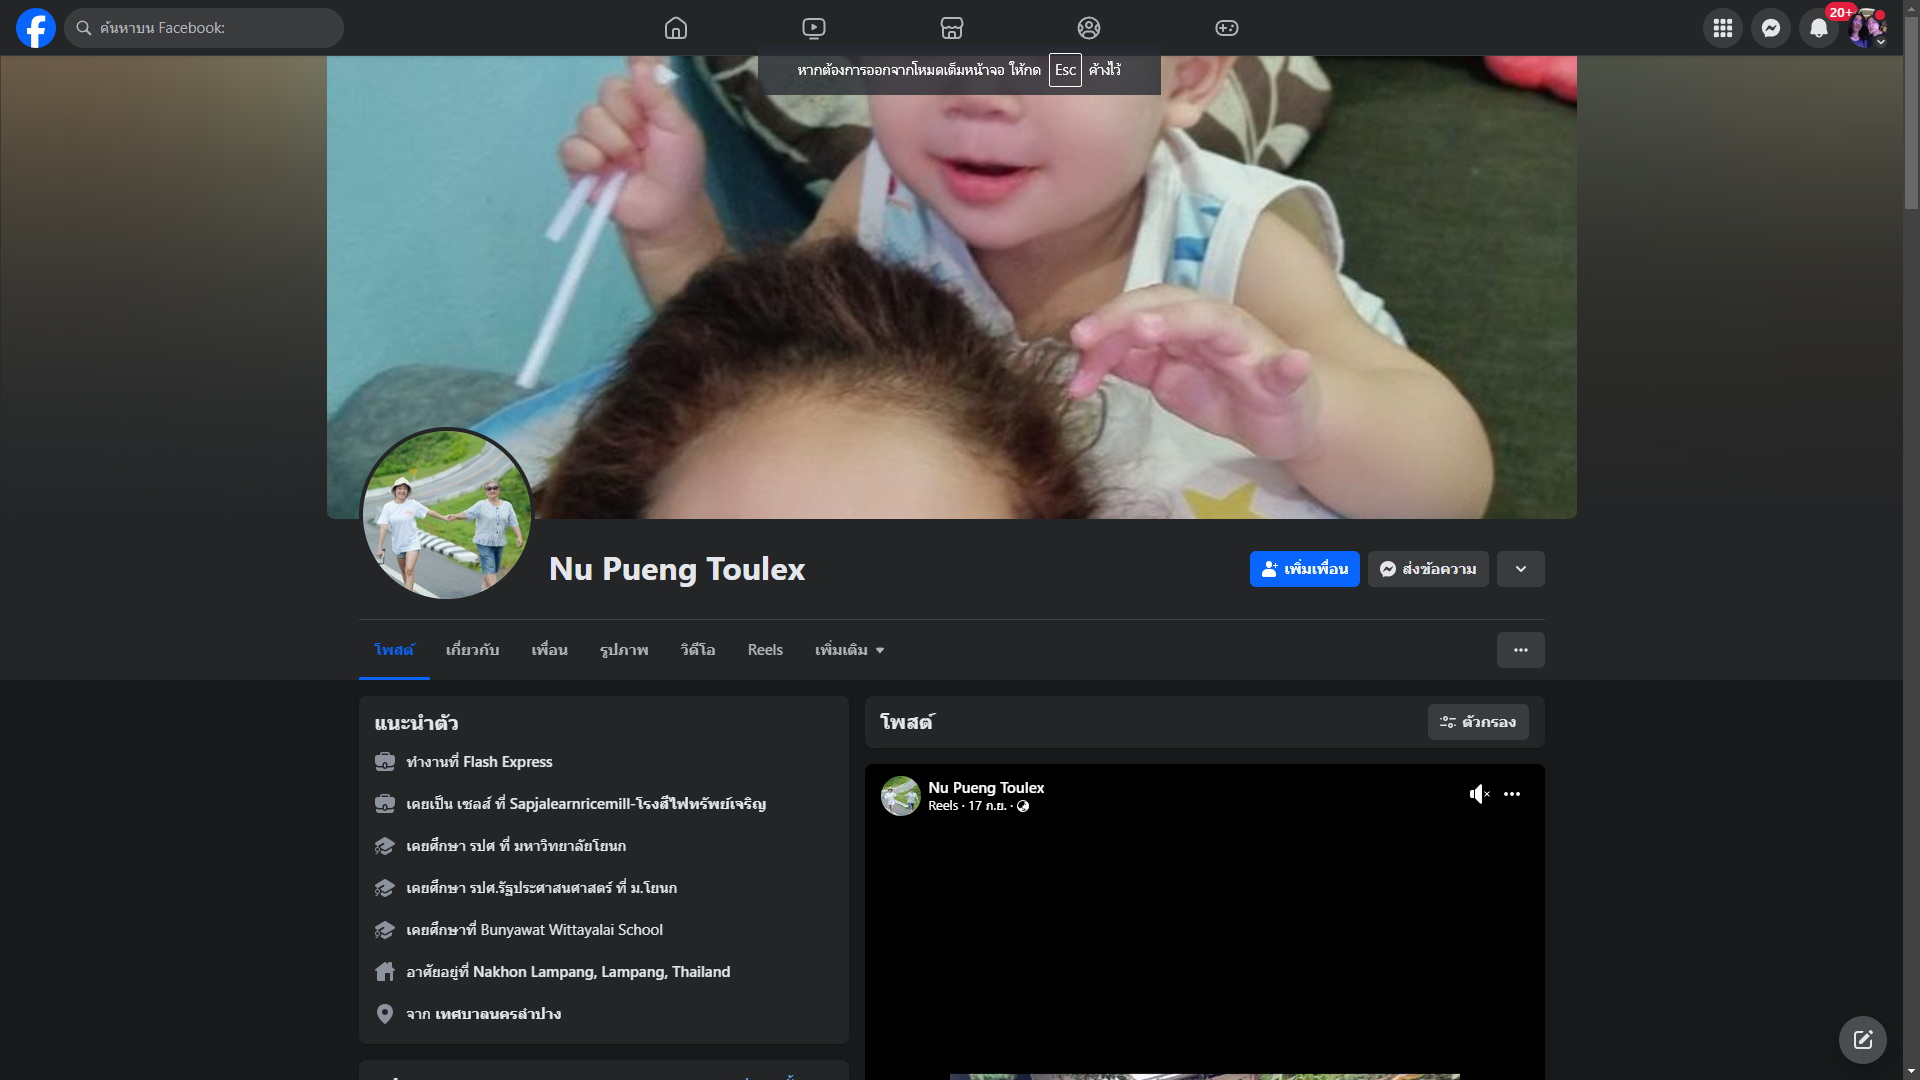Image resolution: width=1920 pixels, height=1080 pixels.
Task: Go to Home feed icon
Action: 676,28
